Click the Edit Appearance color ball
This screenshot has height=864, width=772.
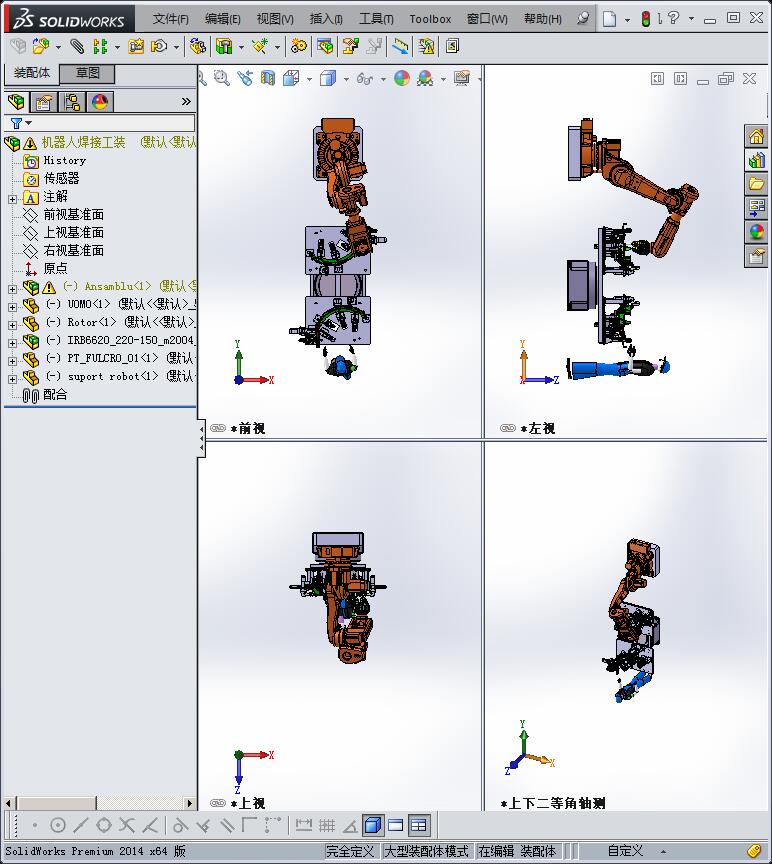coord(402,78)
